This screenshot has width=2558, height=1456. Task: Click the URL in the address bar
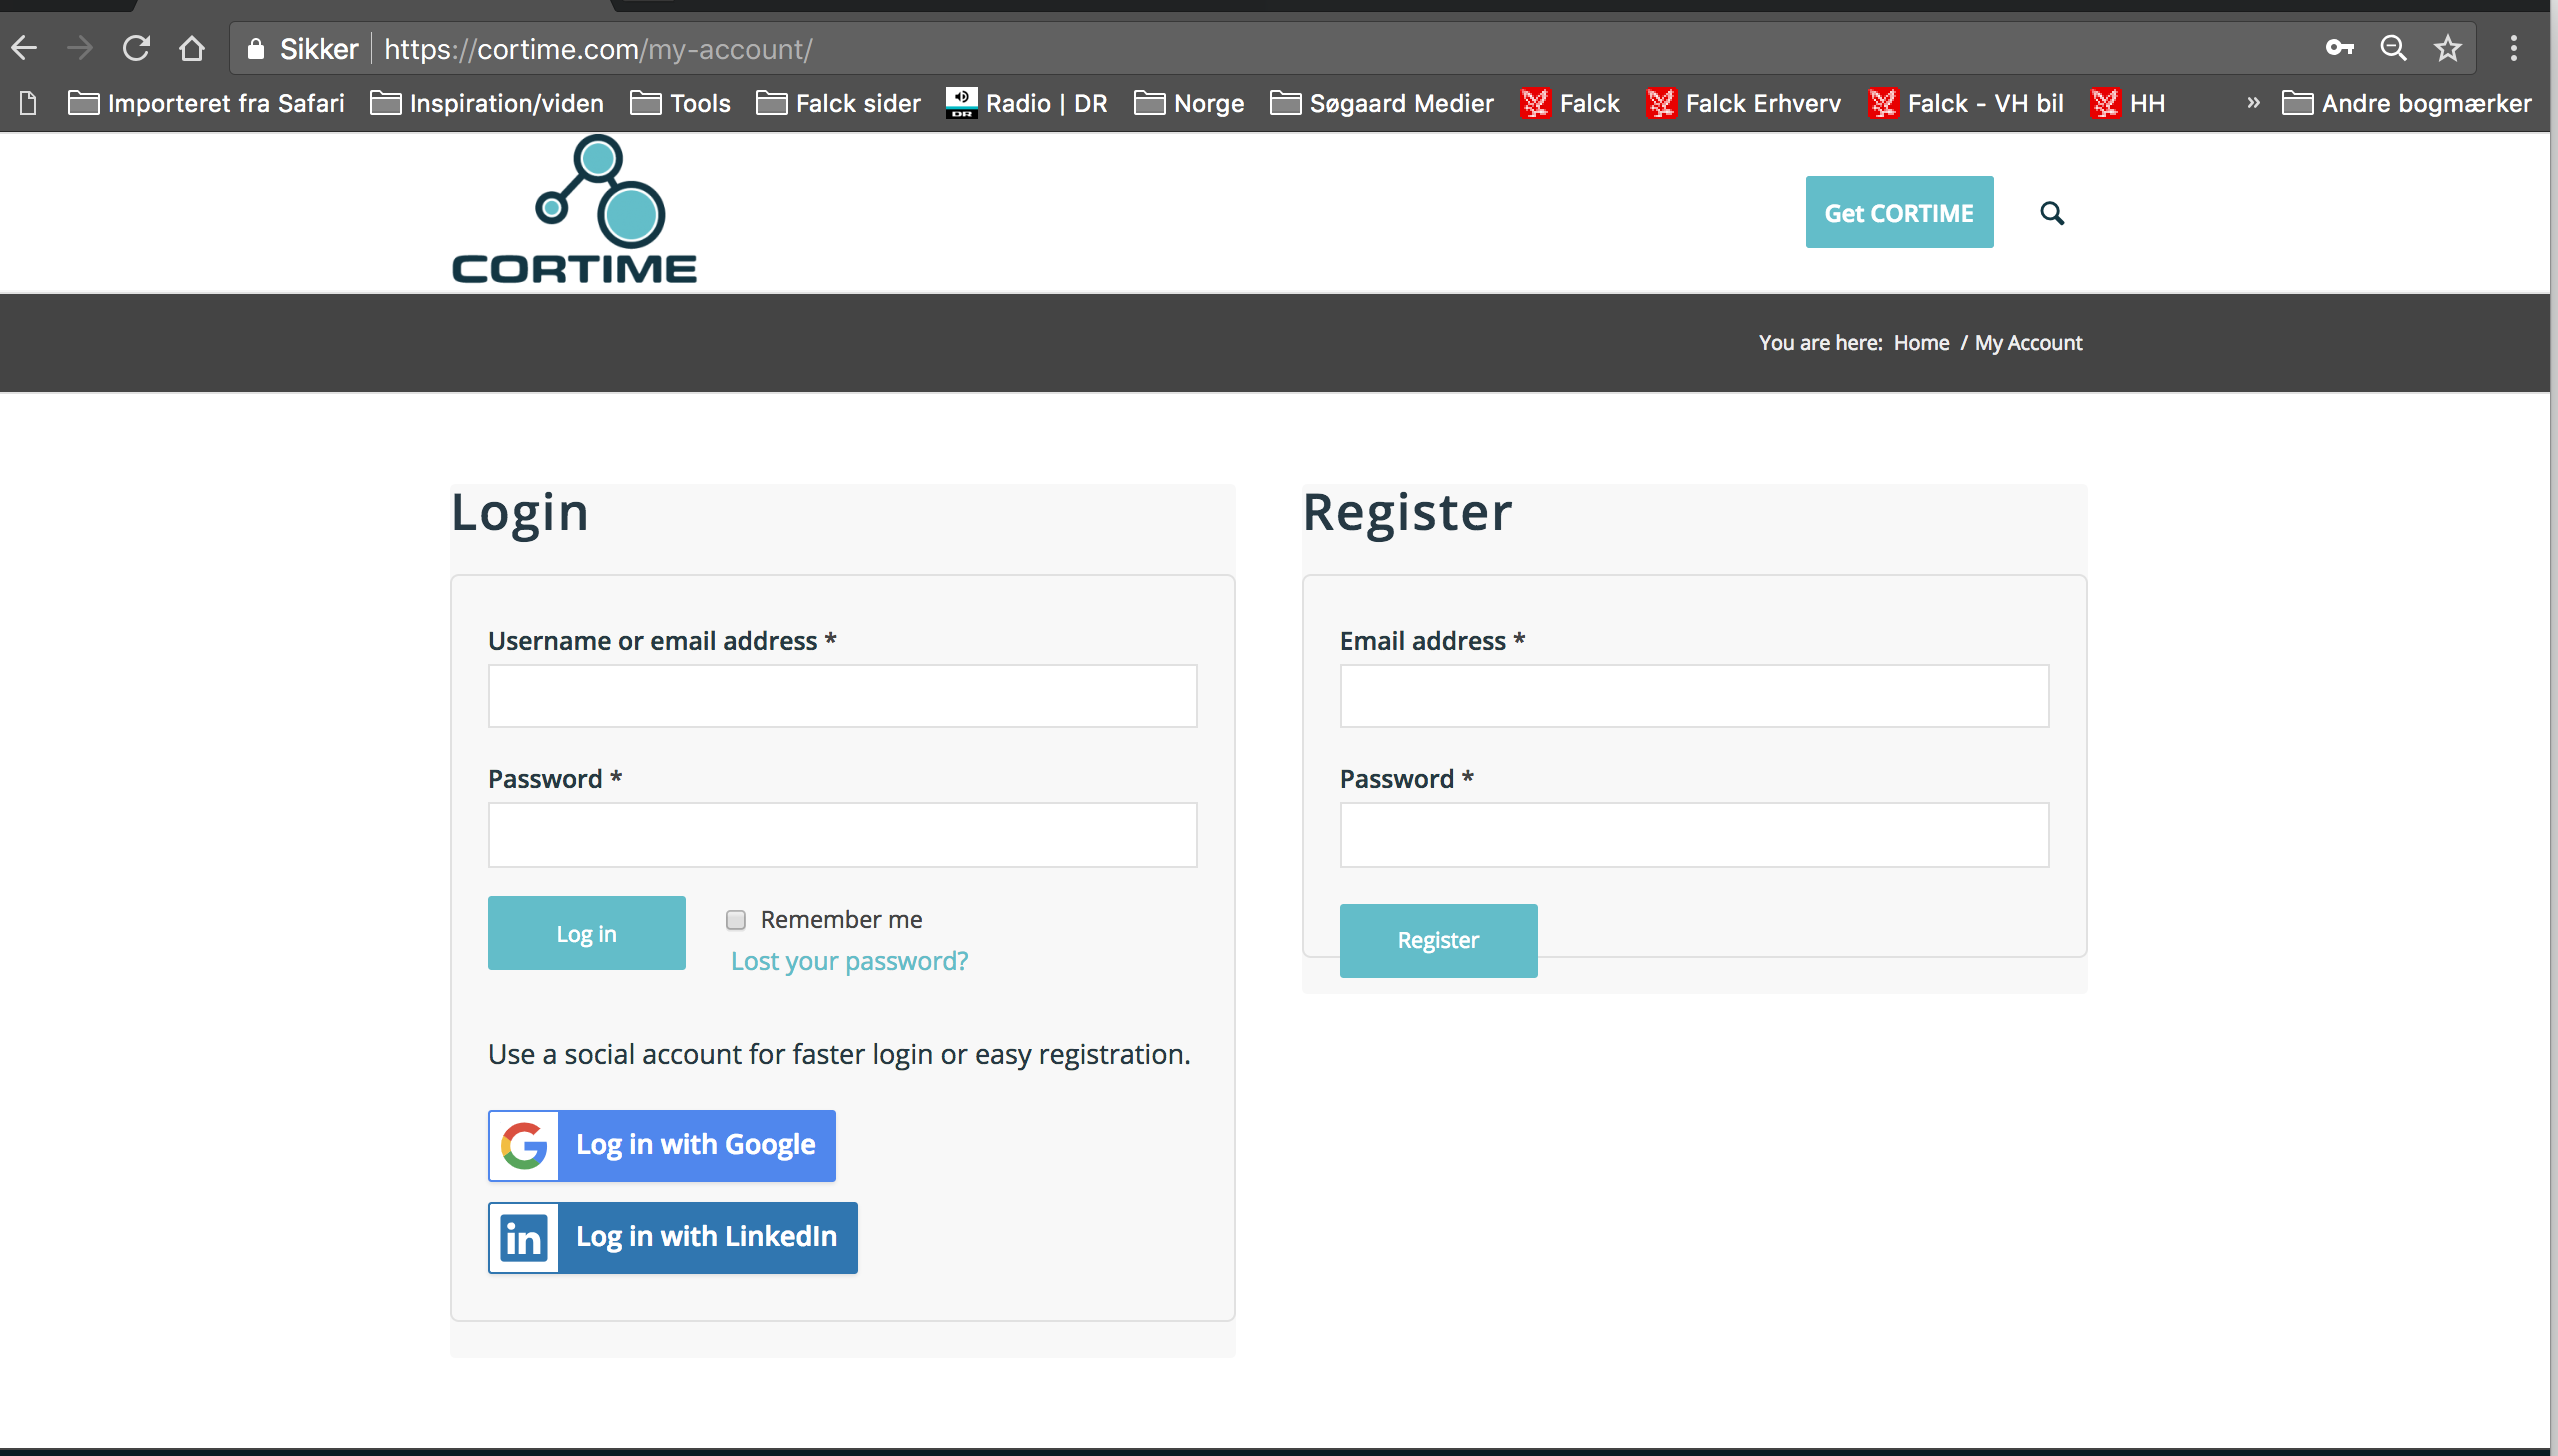click(x=598, y=49)
